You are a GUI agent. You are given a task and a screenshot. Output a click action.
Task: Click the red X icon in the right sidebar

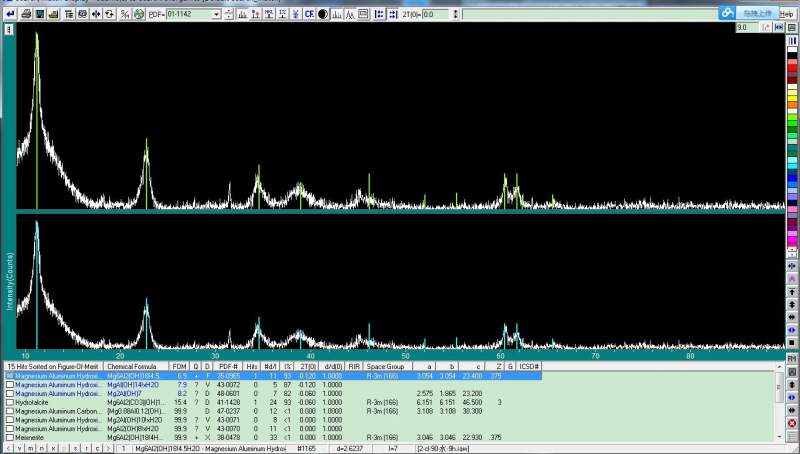point(792,423)
